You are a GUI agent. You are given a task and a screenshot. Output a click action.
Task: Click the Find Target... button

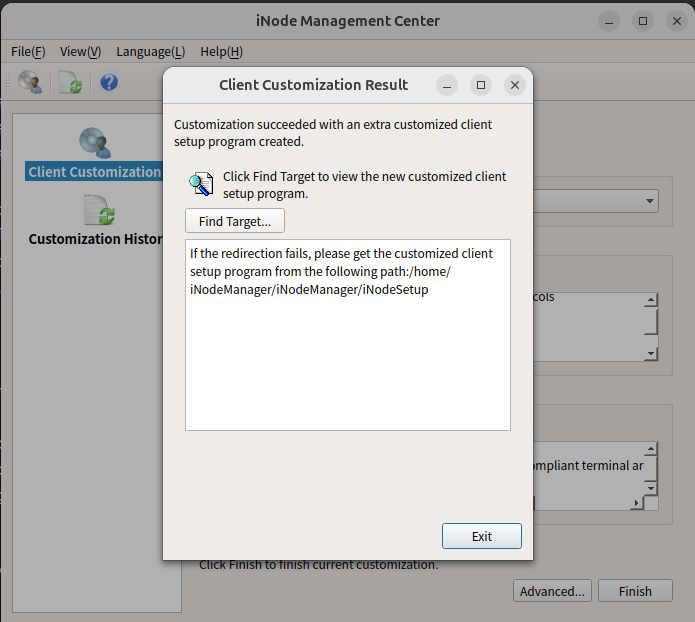coord(235,221)
